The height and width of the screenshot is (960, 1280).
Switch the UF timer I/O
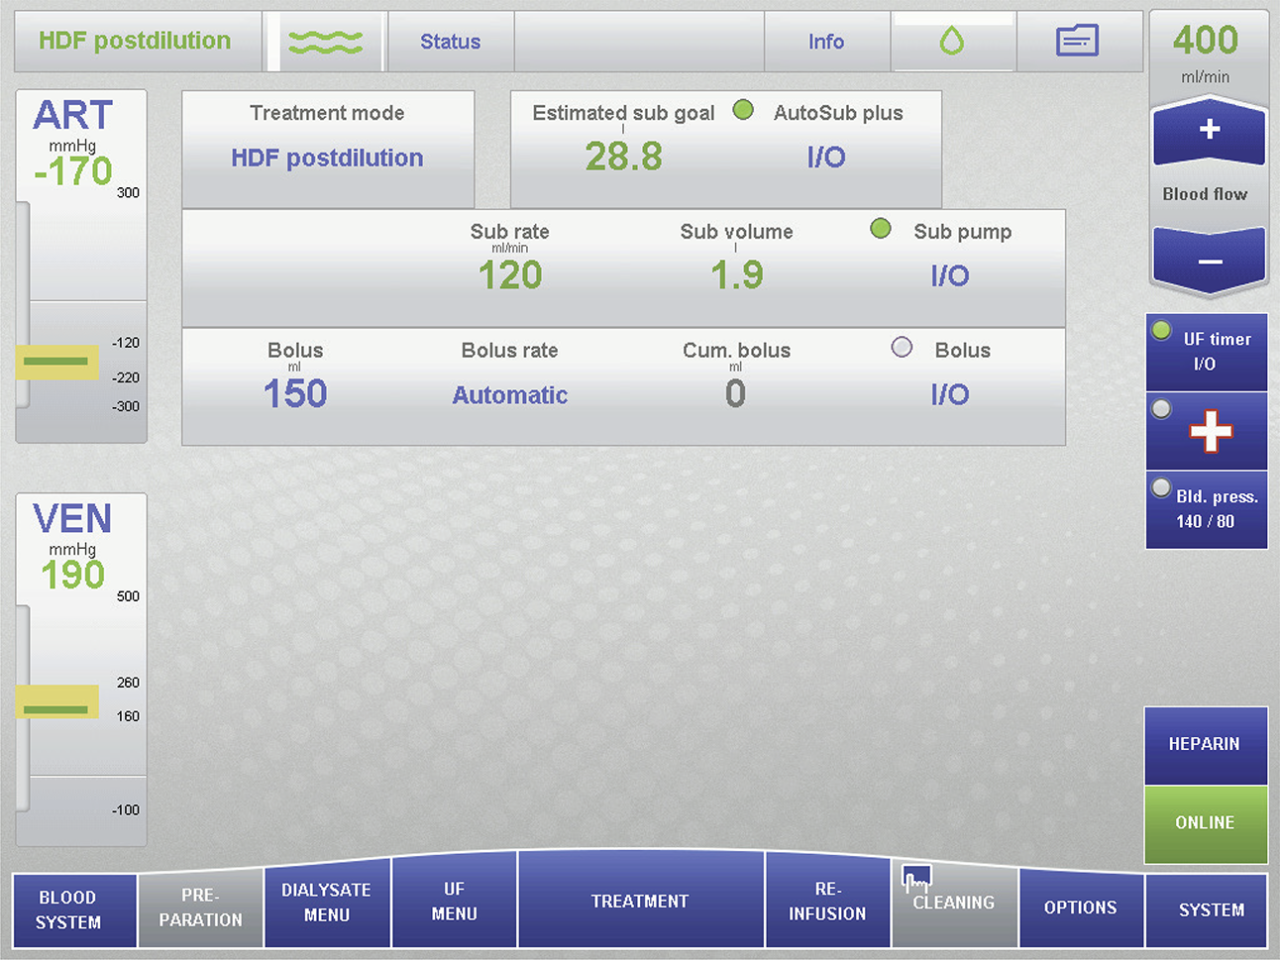[x=1206, y=351]
